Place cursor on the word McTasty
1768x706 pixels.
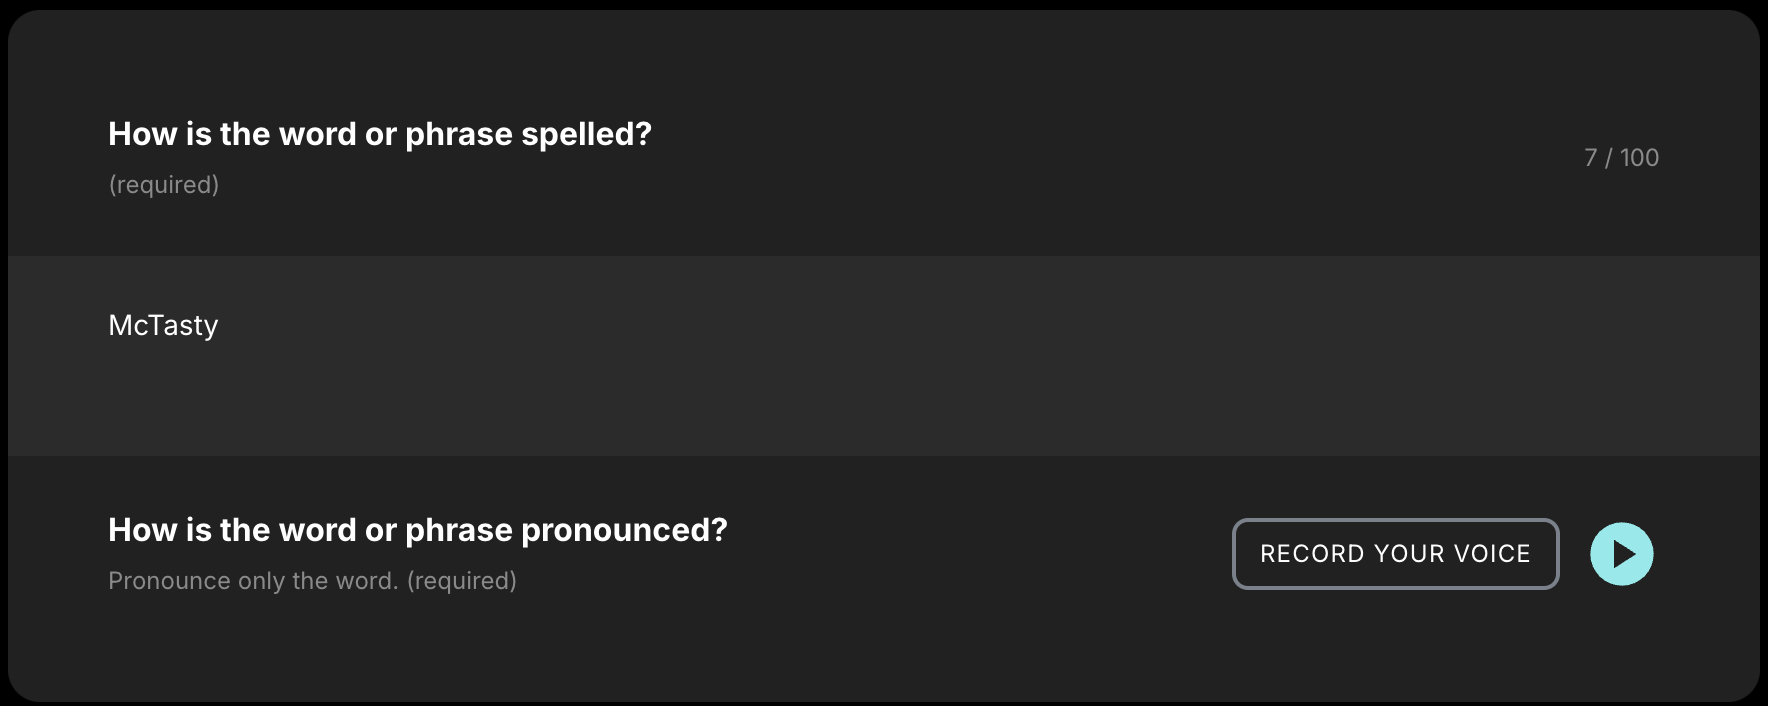pos(163,326)
